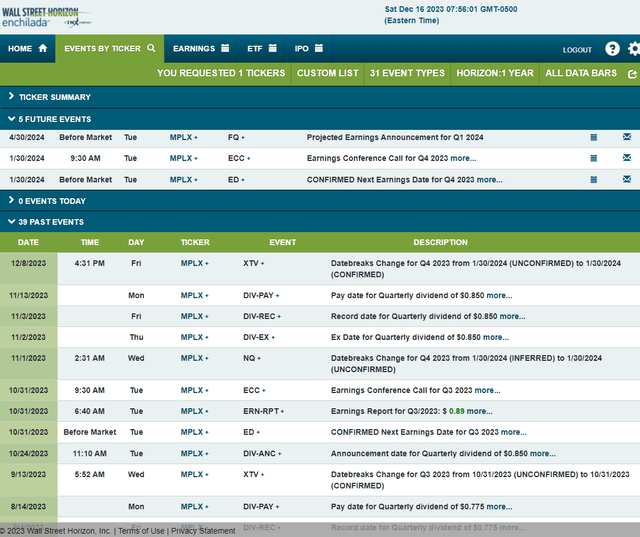The width and height of the screenshot is (640, 537).
Task: Open the Events By Ticker tab
Action: tap(110, 49)
